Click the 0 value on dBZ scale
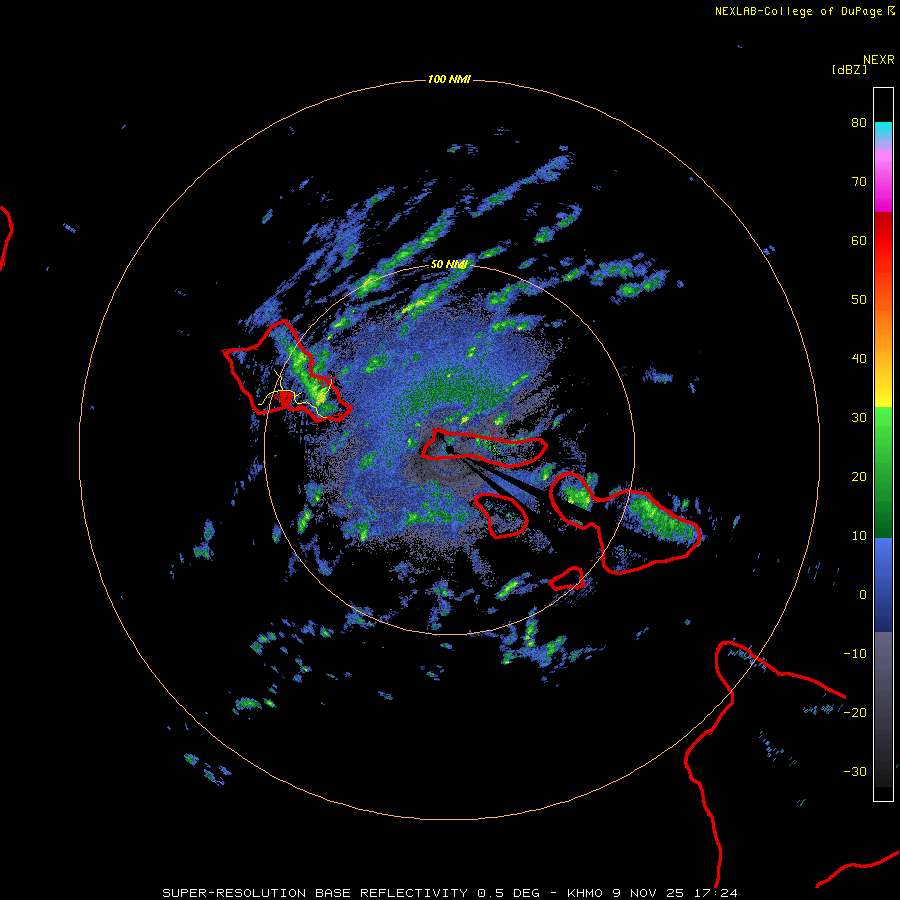Viewport: 900px width, 900px height. click(x=863, y=595)
